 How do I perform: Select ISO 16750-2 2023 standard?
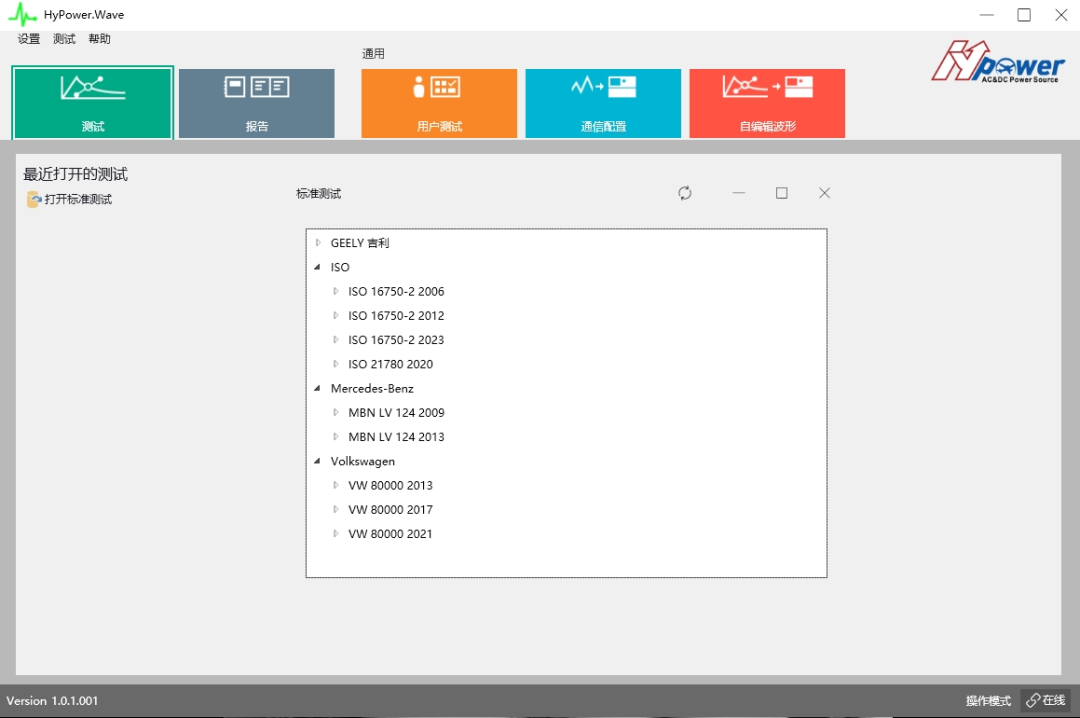[396, 340]
